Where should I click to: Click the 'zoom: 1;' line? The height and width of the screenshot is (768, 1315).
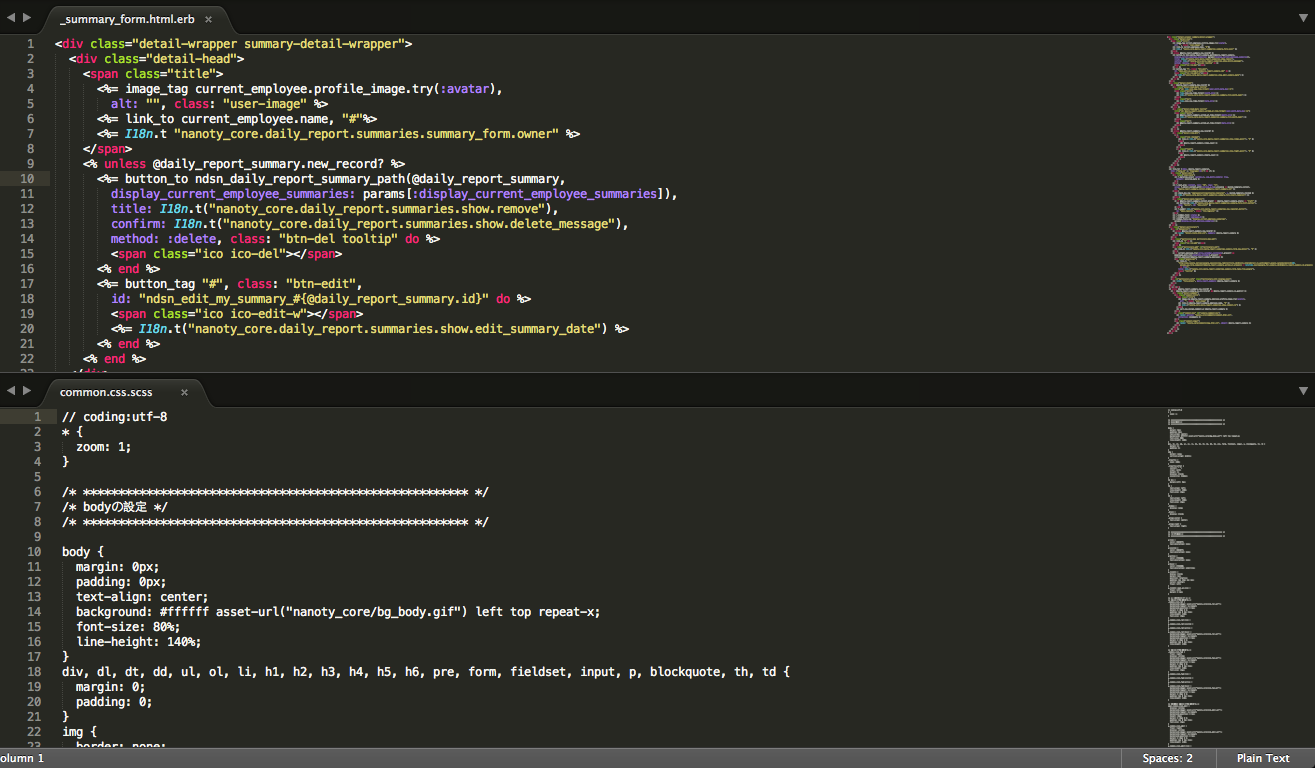click(x=103, y=447)
